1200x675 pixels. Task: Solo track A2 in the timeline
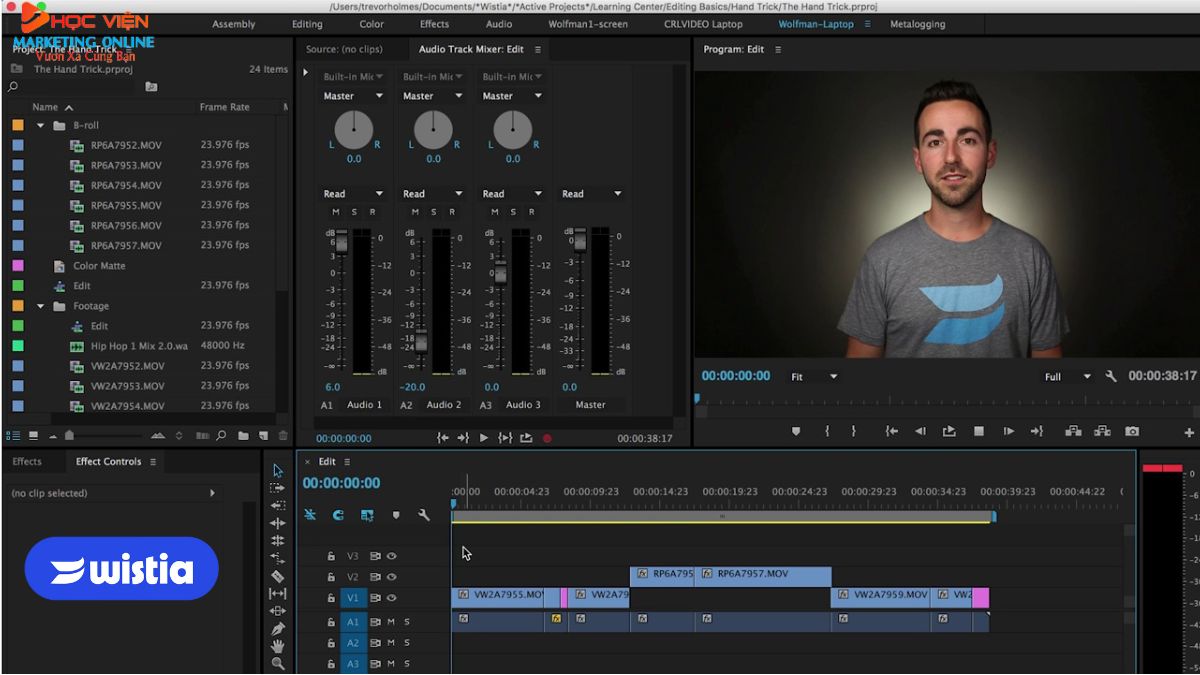tap(407, 643)
